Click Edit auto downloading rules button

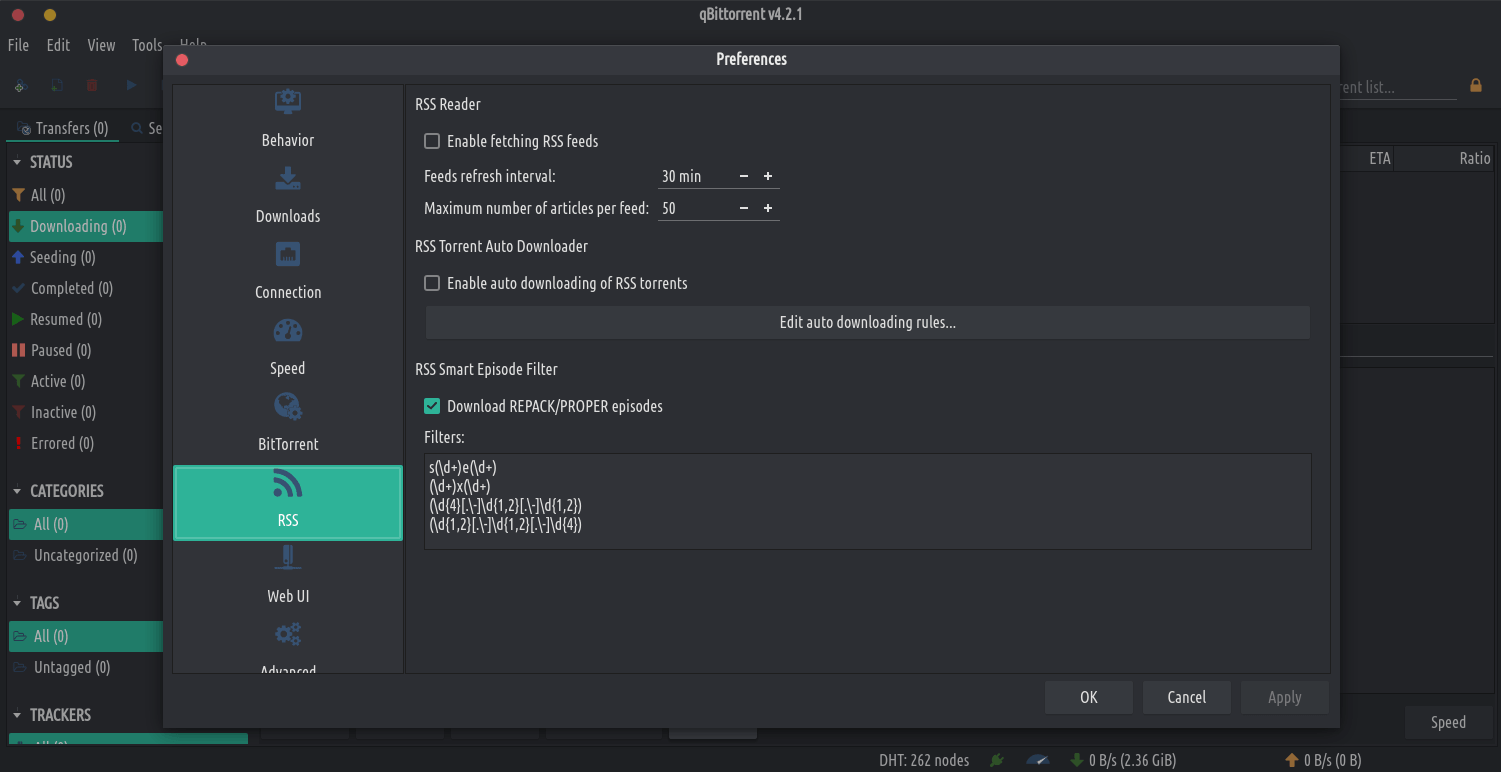[x=867, y=322]
